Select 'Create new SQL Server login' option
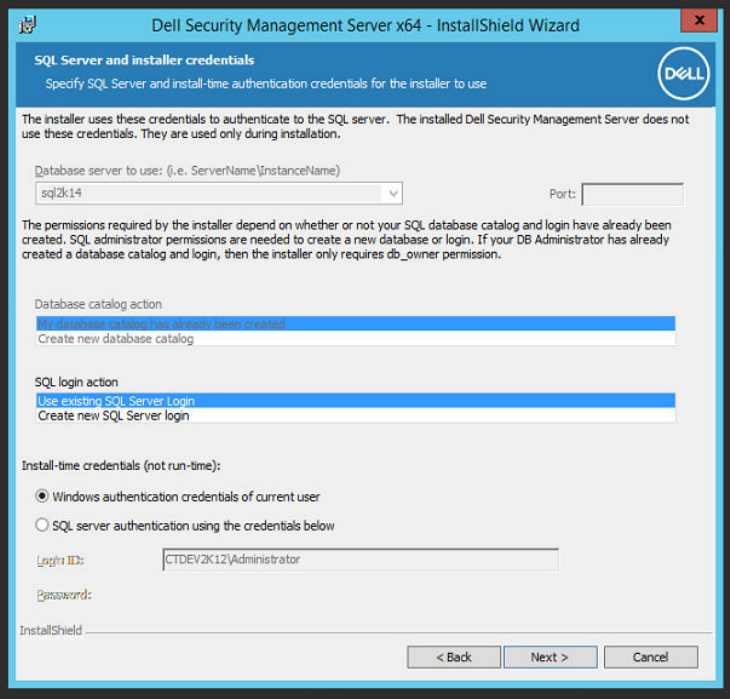730x699 pixels. [356, 415]
